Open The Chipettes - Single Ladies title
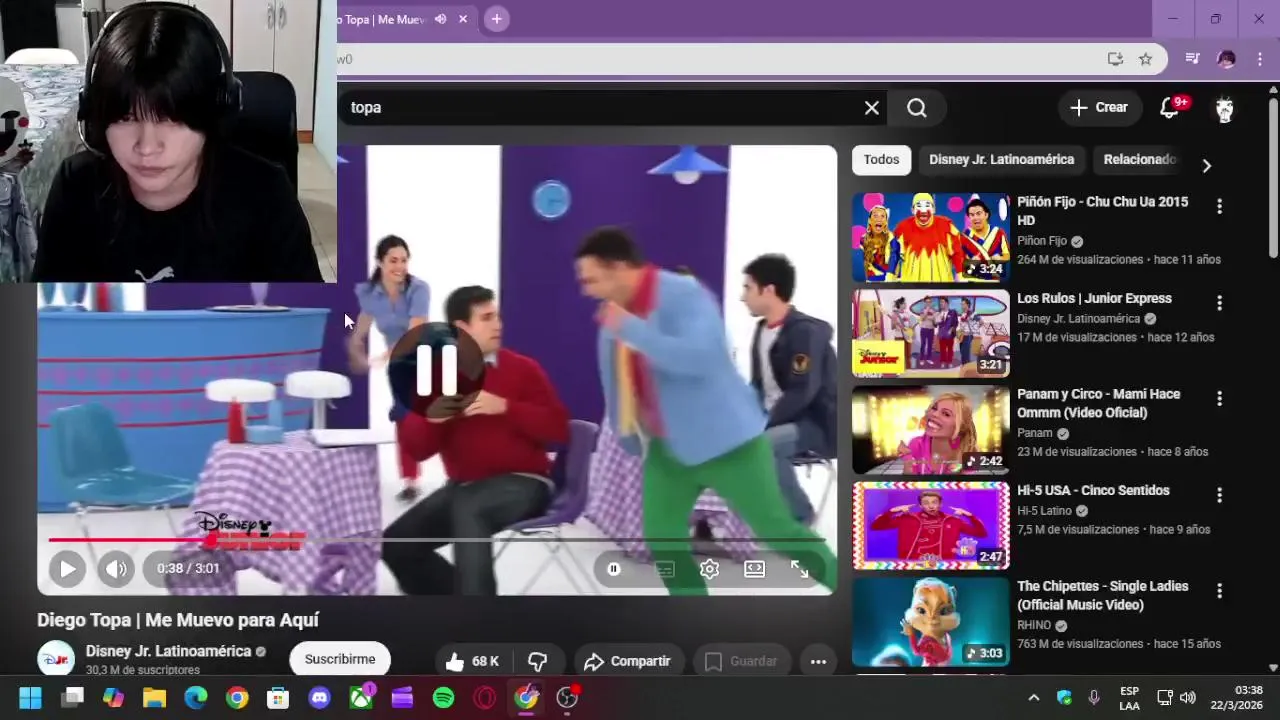The image size is (1280, 720). click(x=1103, y=596)
